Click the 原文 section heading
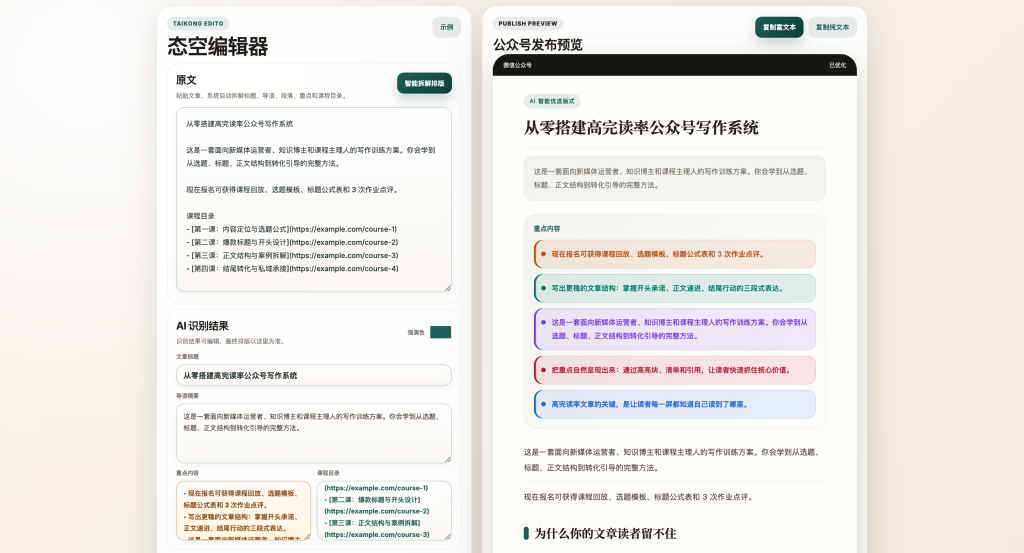Screen dimensions: 1024x553 coord(186,80)
